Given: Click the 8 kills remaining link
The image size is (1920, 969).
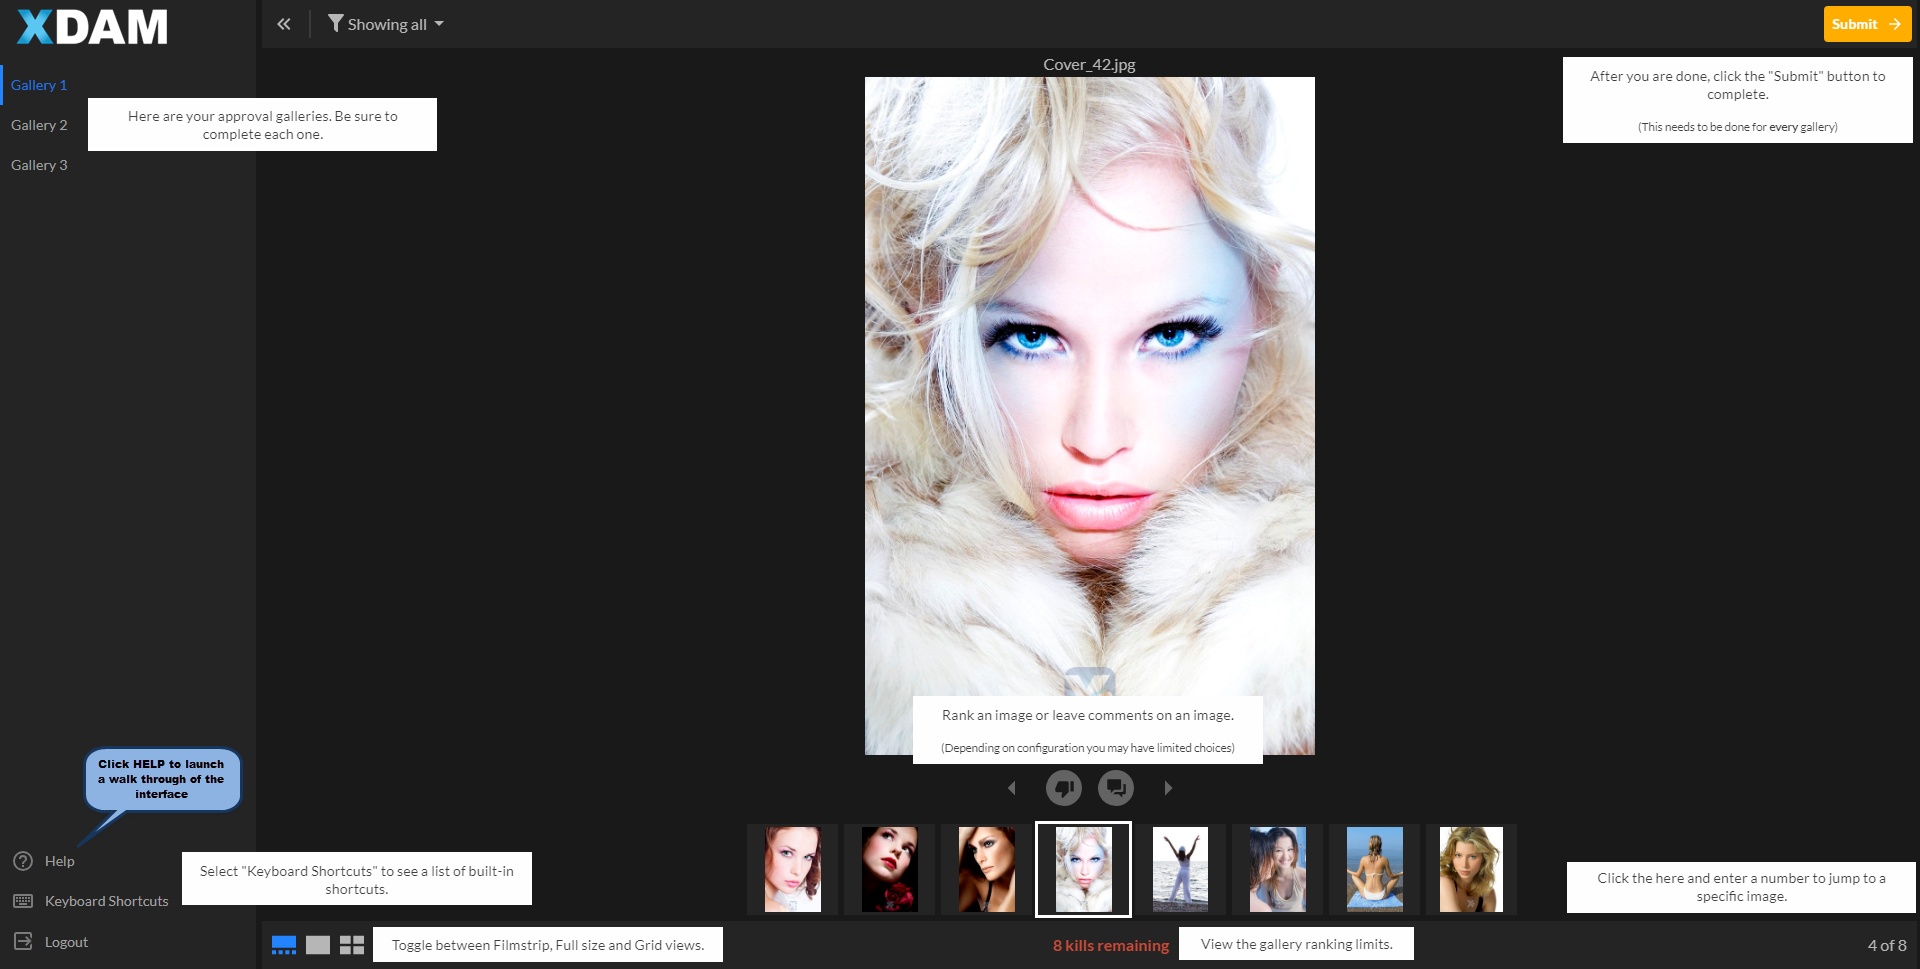Looking at the screenshot, I should [x=1110, y=945].
